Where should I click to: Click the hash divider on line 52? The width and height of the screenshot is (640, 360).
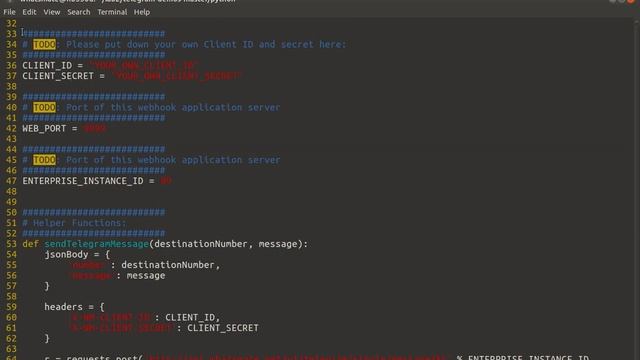coord(94,233)
